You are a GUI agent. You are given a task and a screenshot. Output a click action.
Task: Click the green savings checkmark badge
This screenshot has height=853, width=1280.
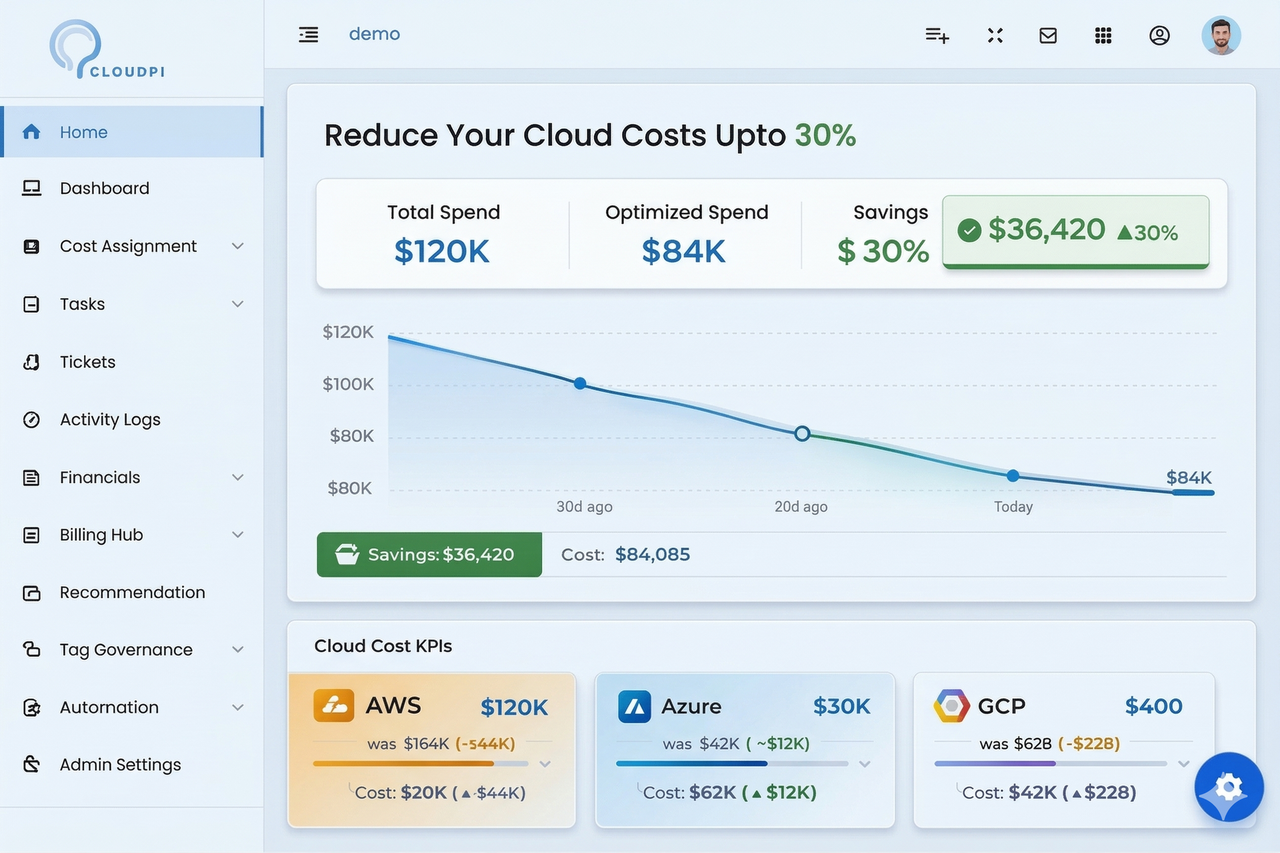click(969, 229)
